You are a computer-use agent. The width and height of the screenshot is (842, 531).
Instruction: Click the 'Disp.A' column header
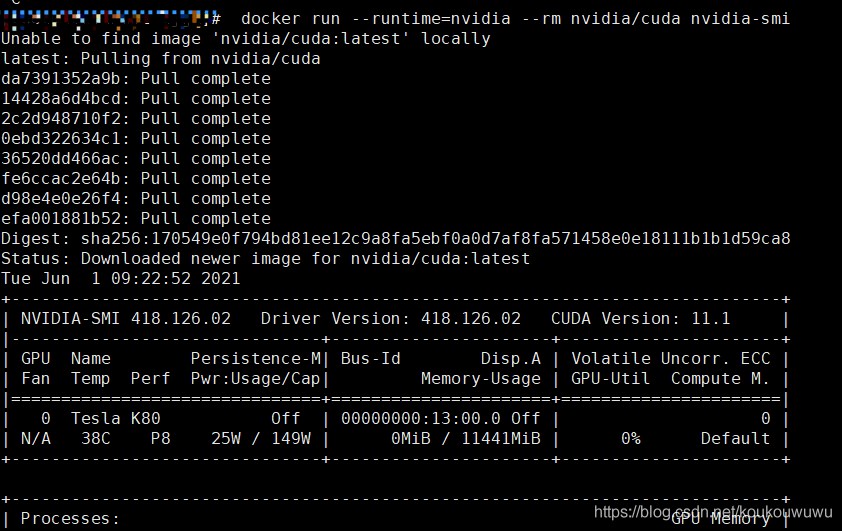511,359
